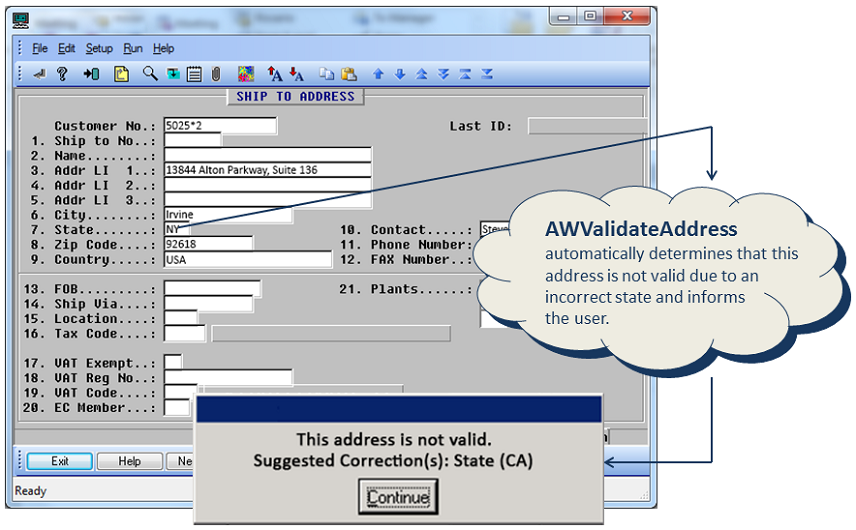This screenshot has height=530, width=856.
Task: Click the 'This address is not valid.' message
Action: coord(394,439)
